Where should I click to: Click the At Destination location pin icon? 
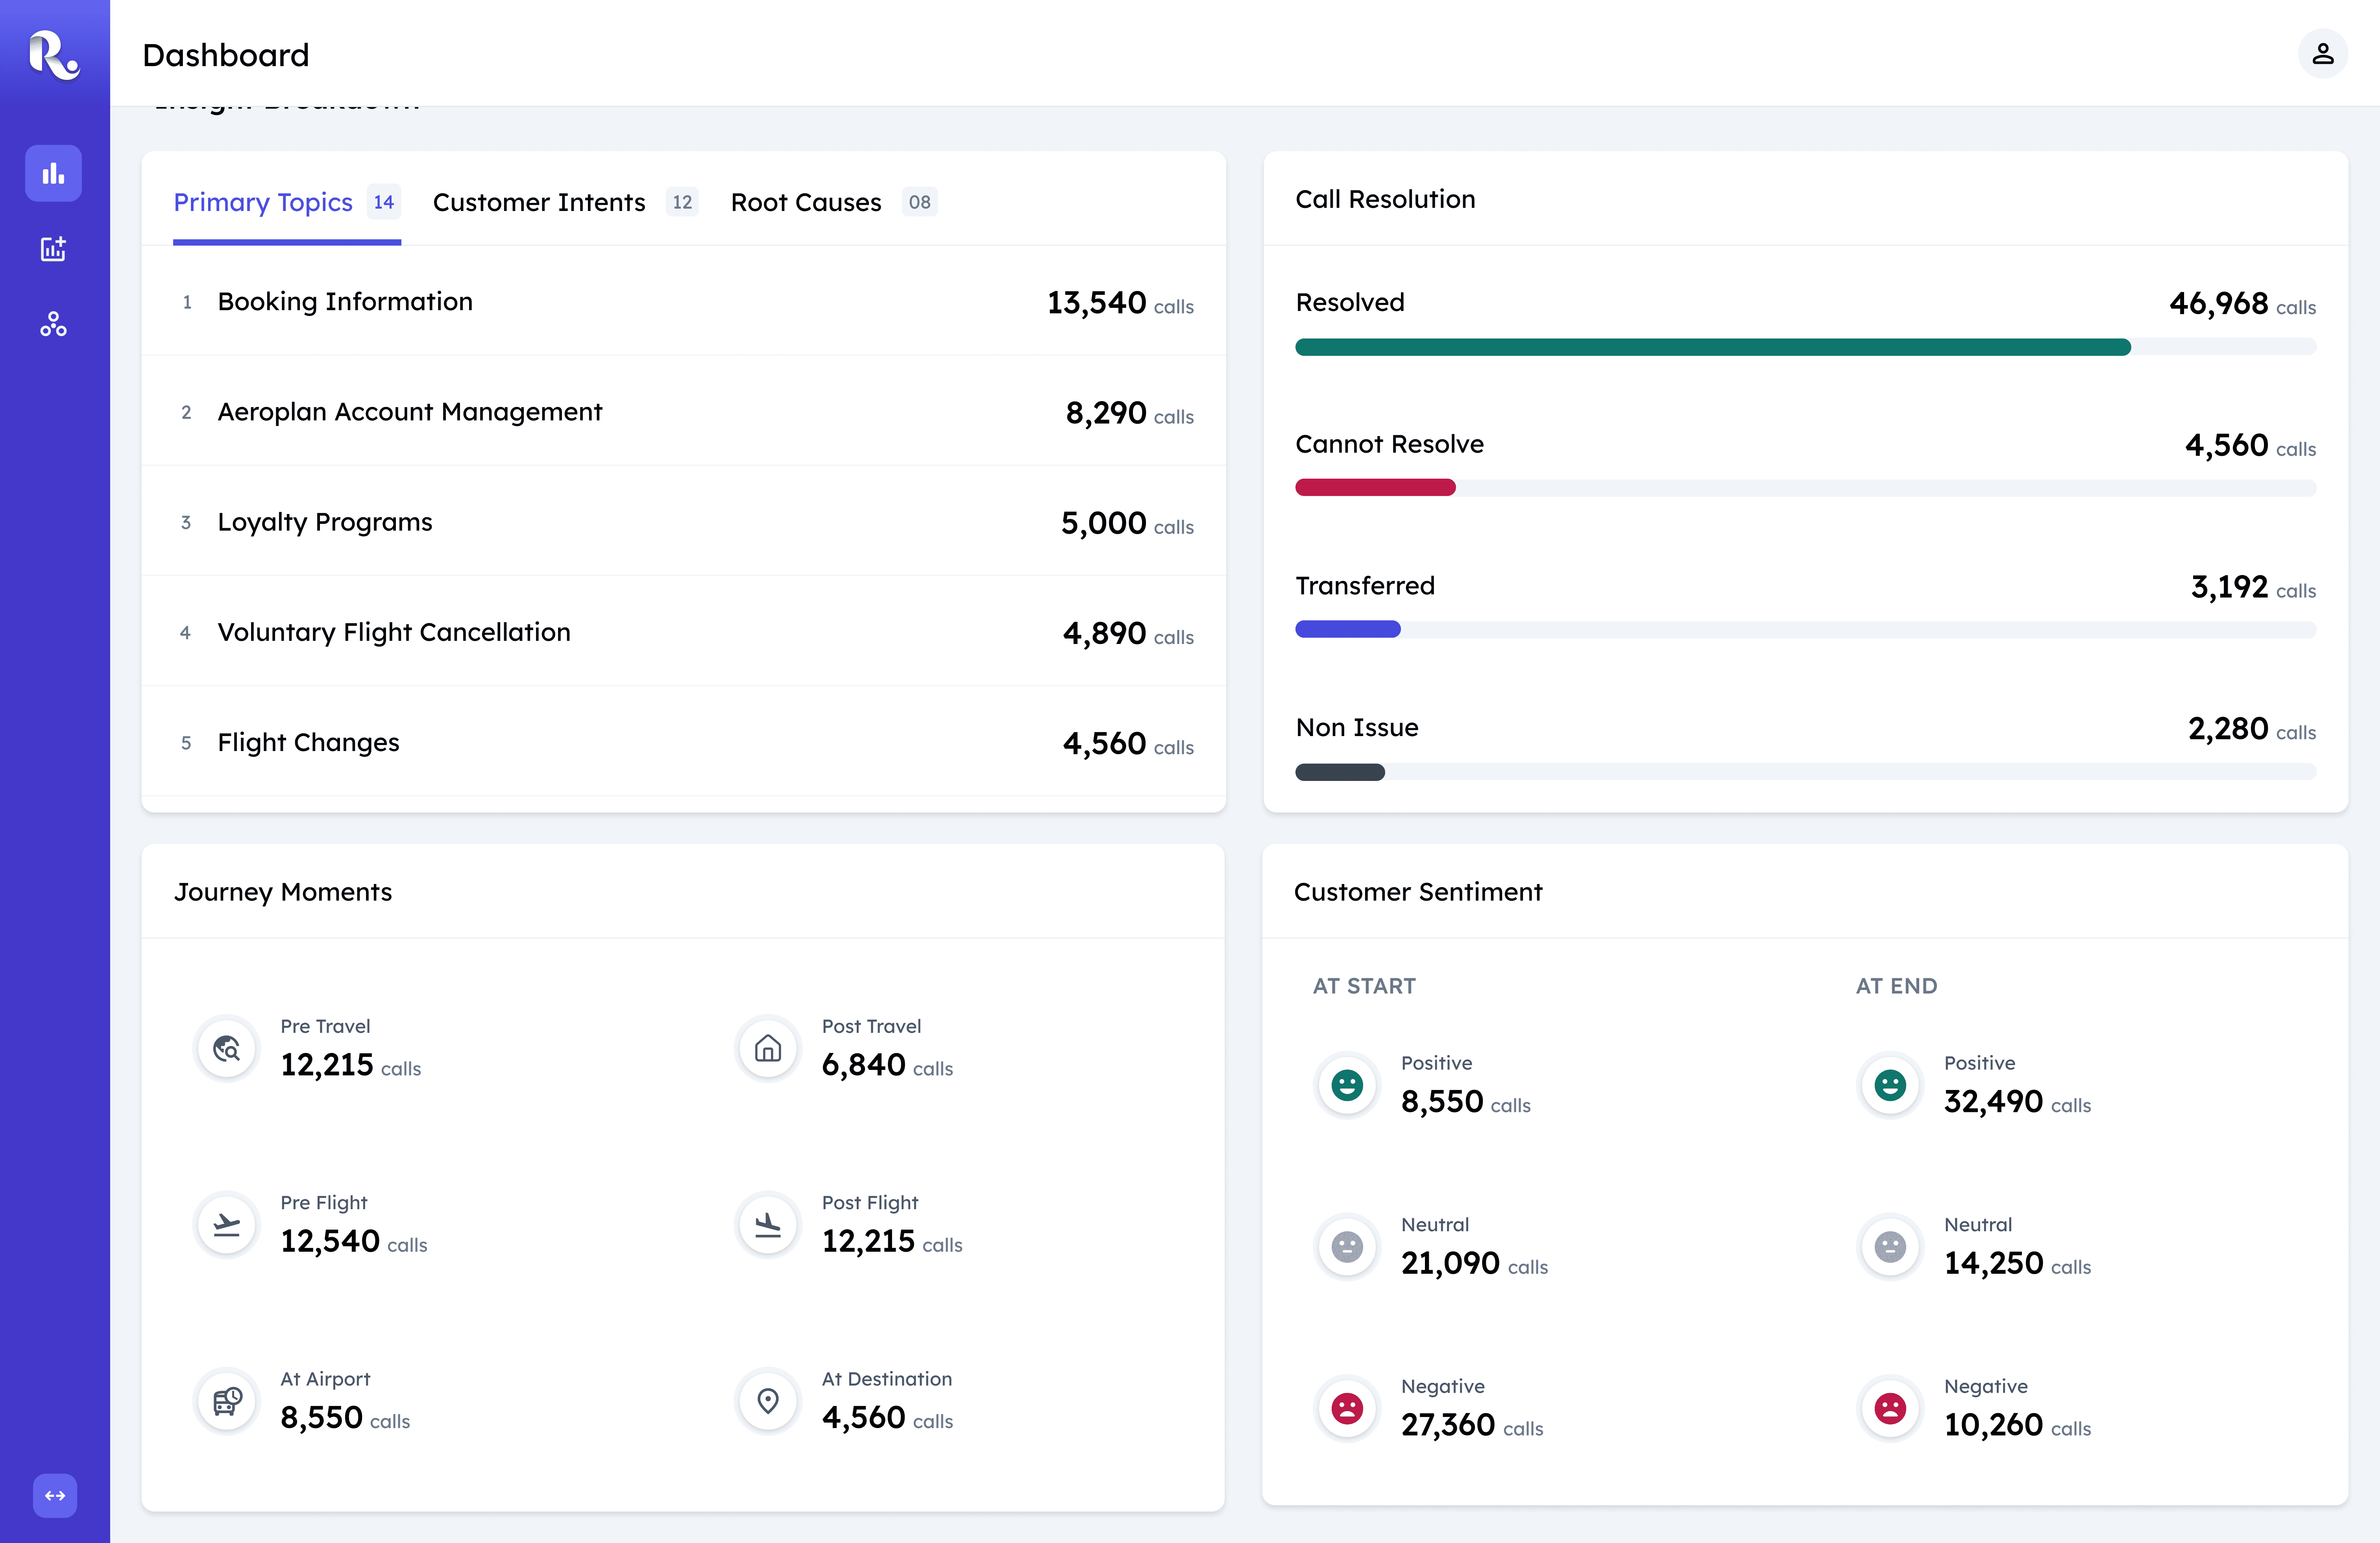[x=768, y=1400]
